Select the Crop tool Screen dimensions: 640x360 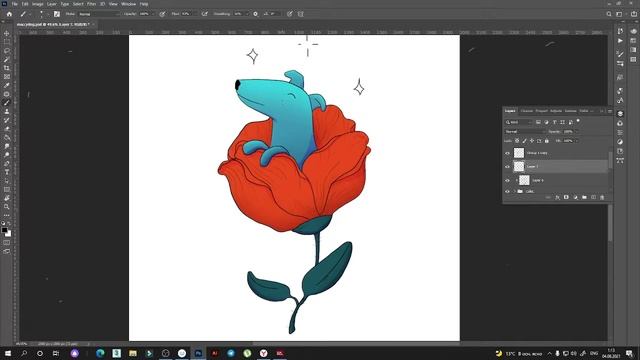(7, 68)
